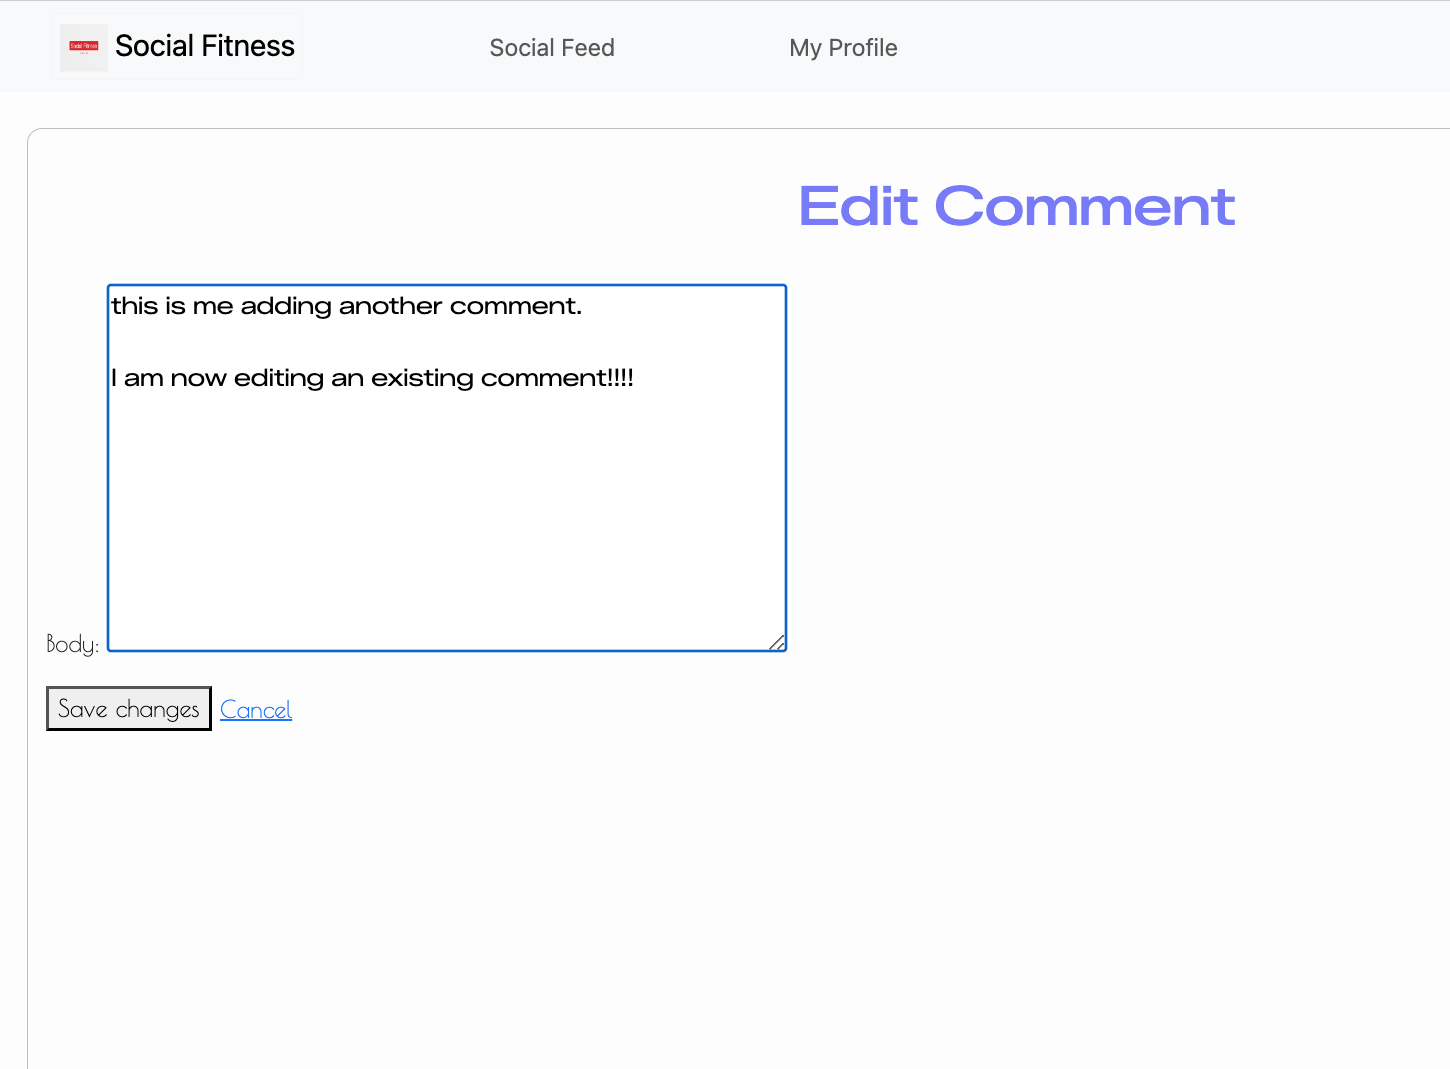This screenshot has height=1069, width=1450.
Task: Select the Edit Comment heading text
Action: click(1016, 207)
